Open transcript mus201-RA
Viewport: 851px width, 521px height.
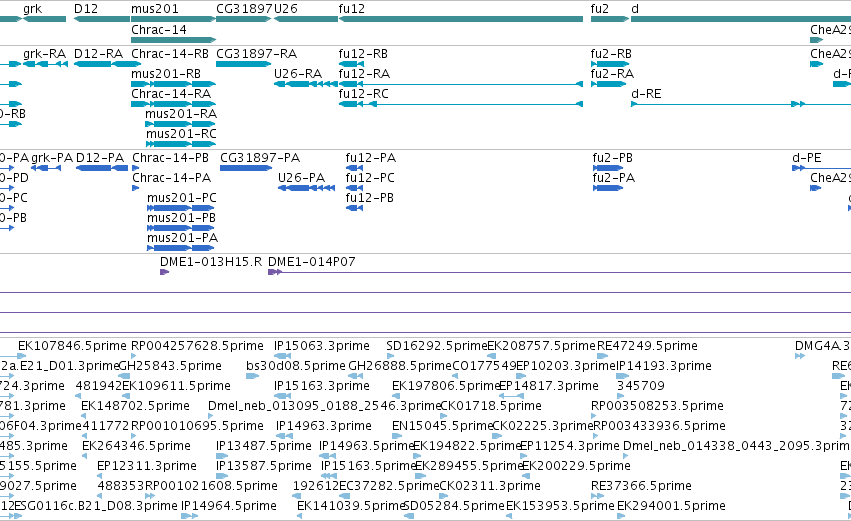(181, 114)
